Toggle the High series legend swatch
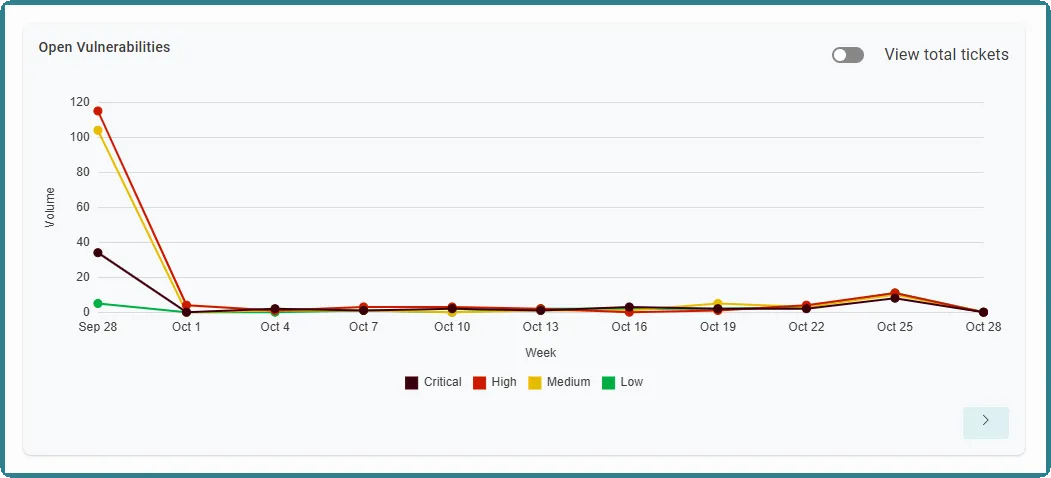Viewport: 1051px width, 478px height. pos(479,383)
